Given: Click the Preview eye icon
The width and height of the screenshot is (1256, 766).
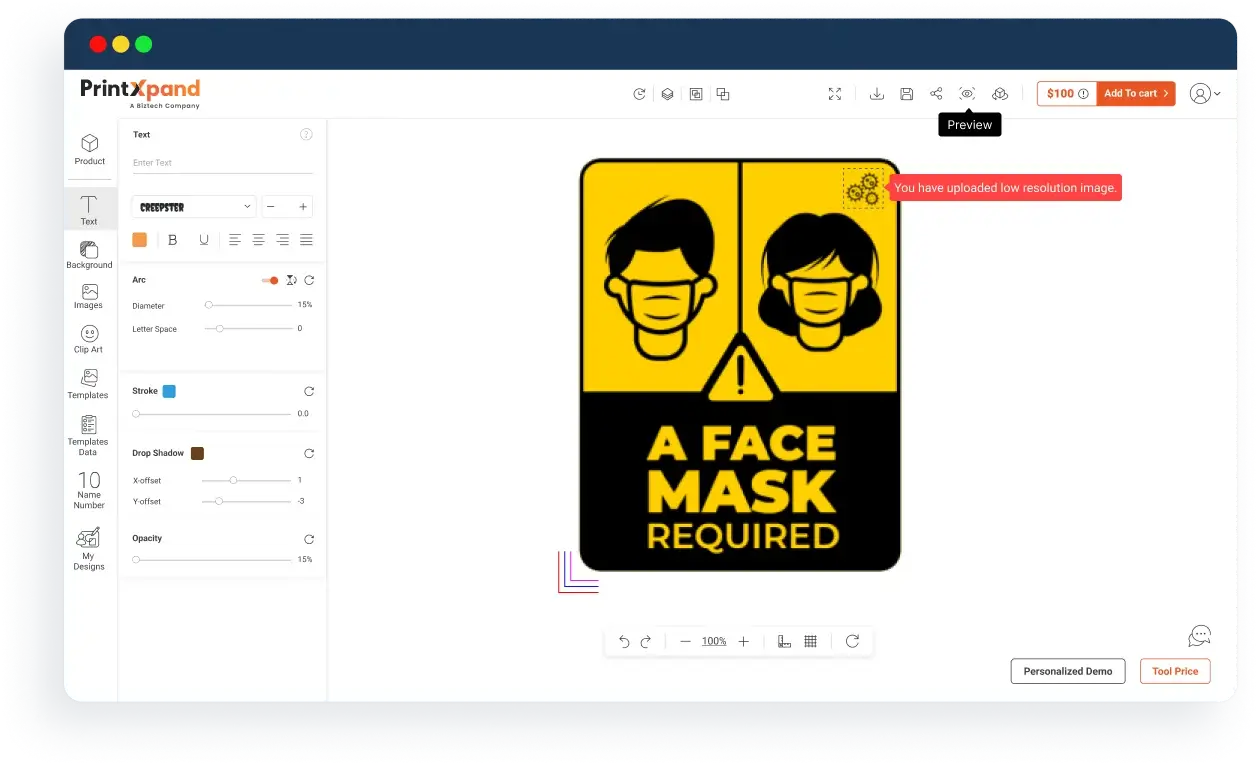Looking at the screenshot, I should coord(967,94).
